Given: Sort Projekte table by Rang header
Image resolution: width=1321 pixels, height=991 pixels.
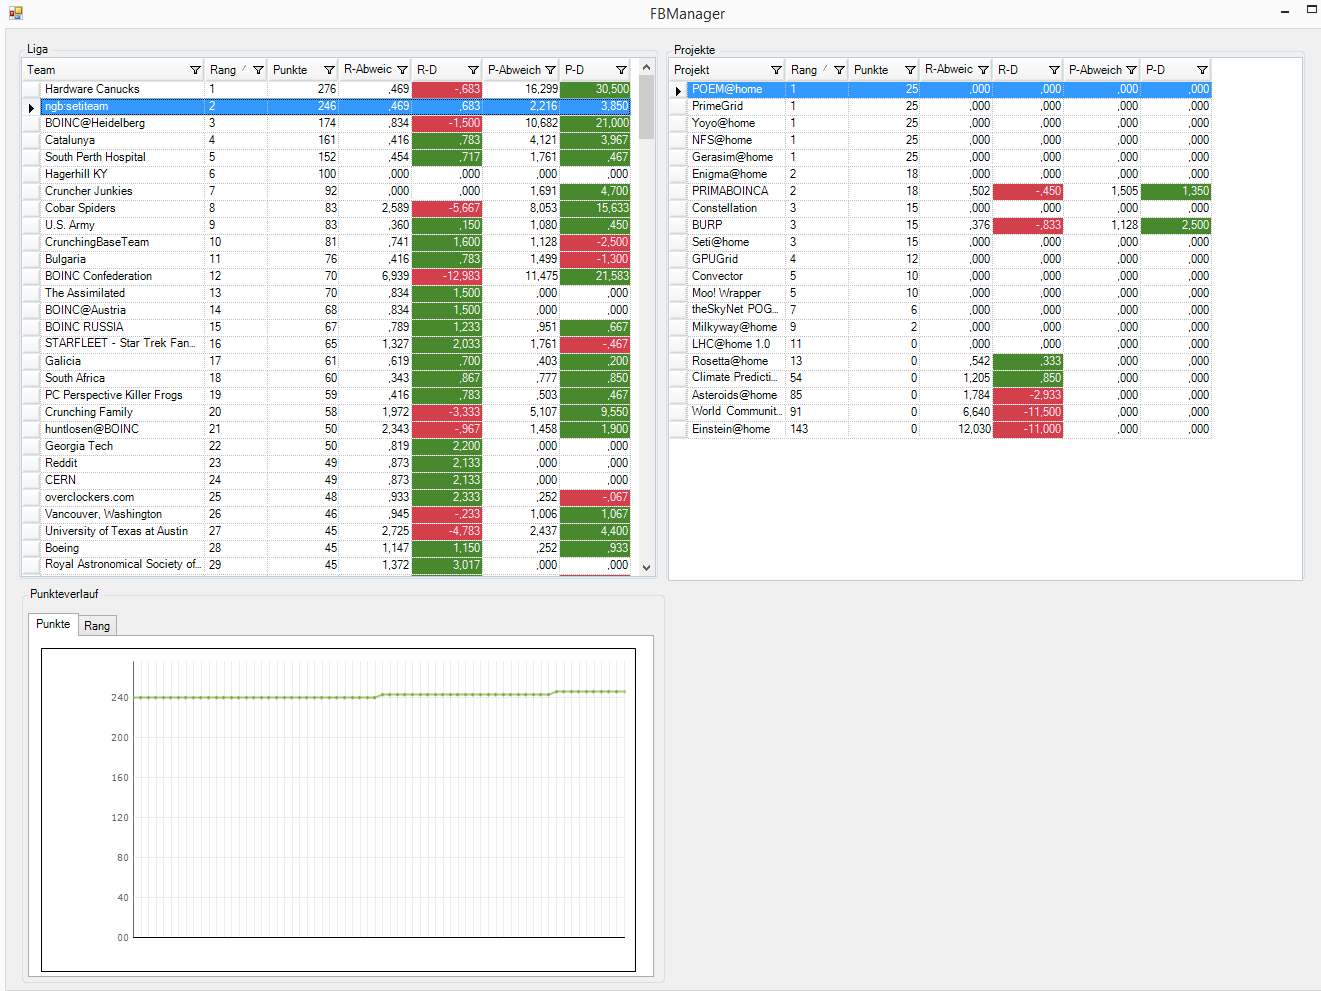Looking at the screenshot, I should point(804,70).
